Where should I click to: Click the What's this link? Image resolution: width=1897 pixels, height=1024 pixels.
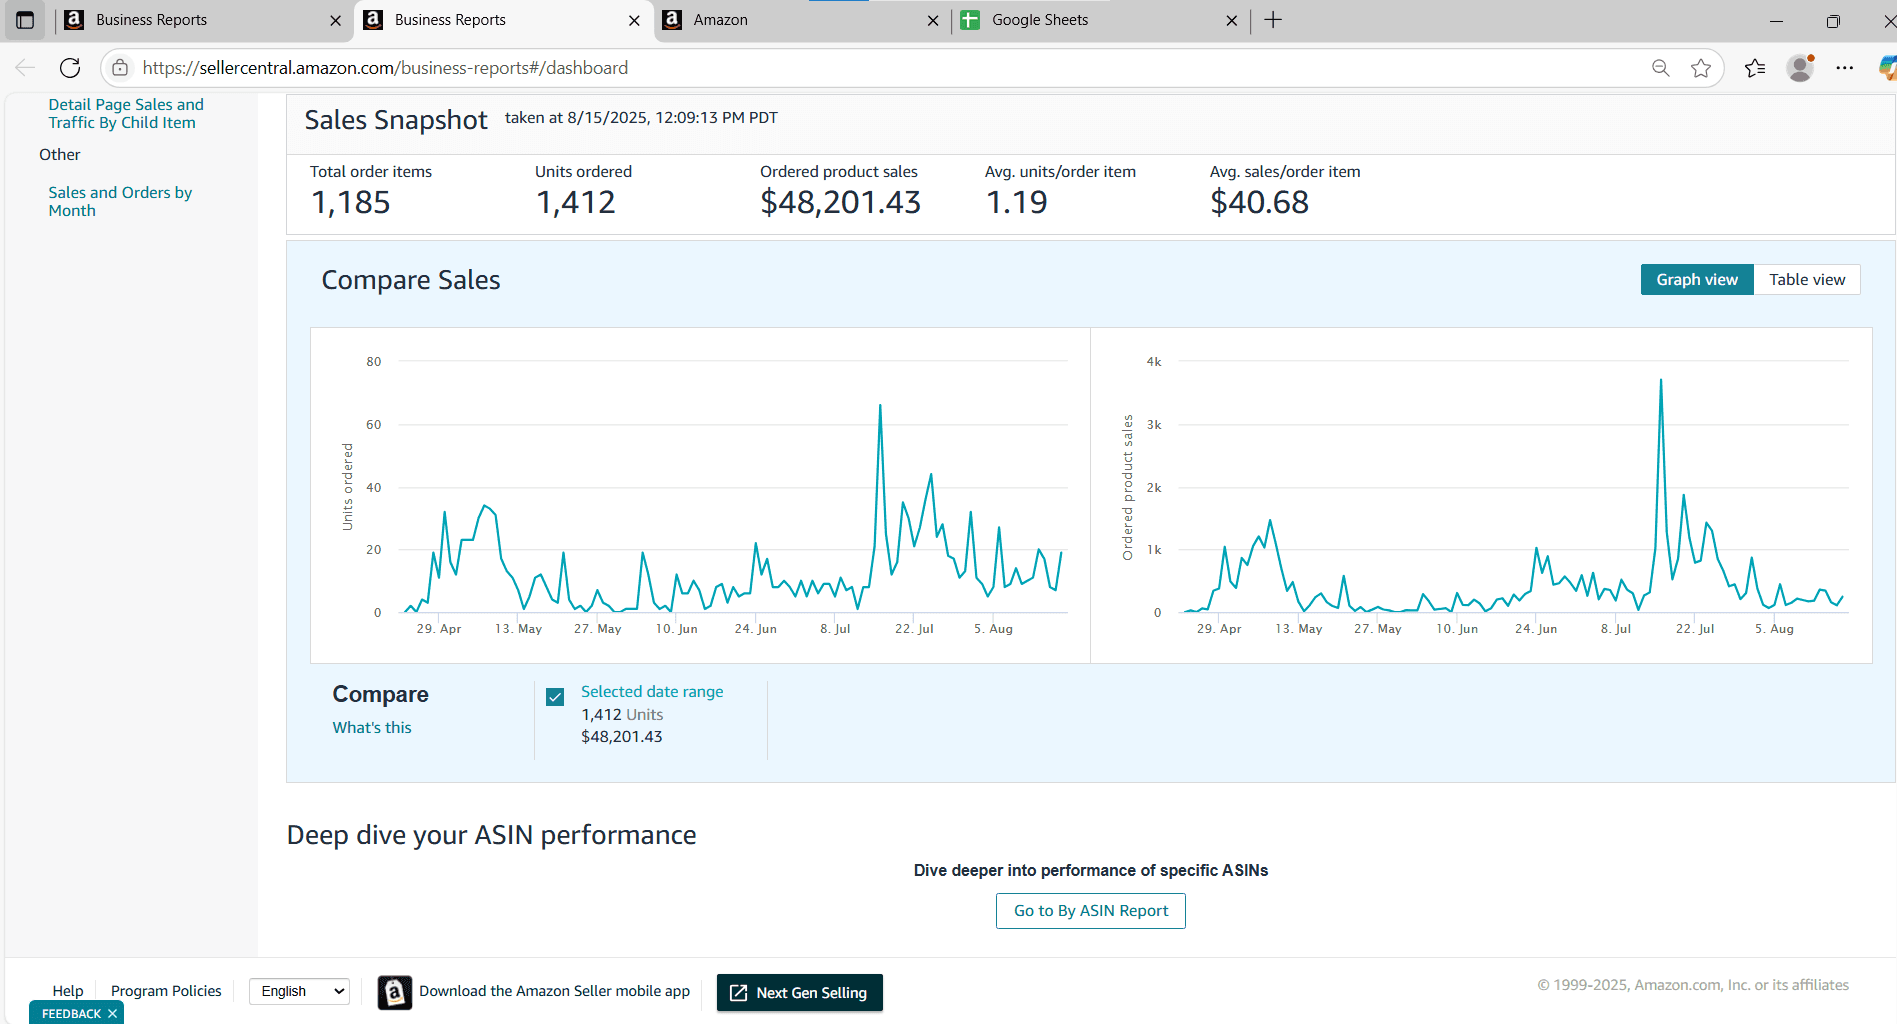click(372, 728)
